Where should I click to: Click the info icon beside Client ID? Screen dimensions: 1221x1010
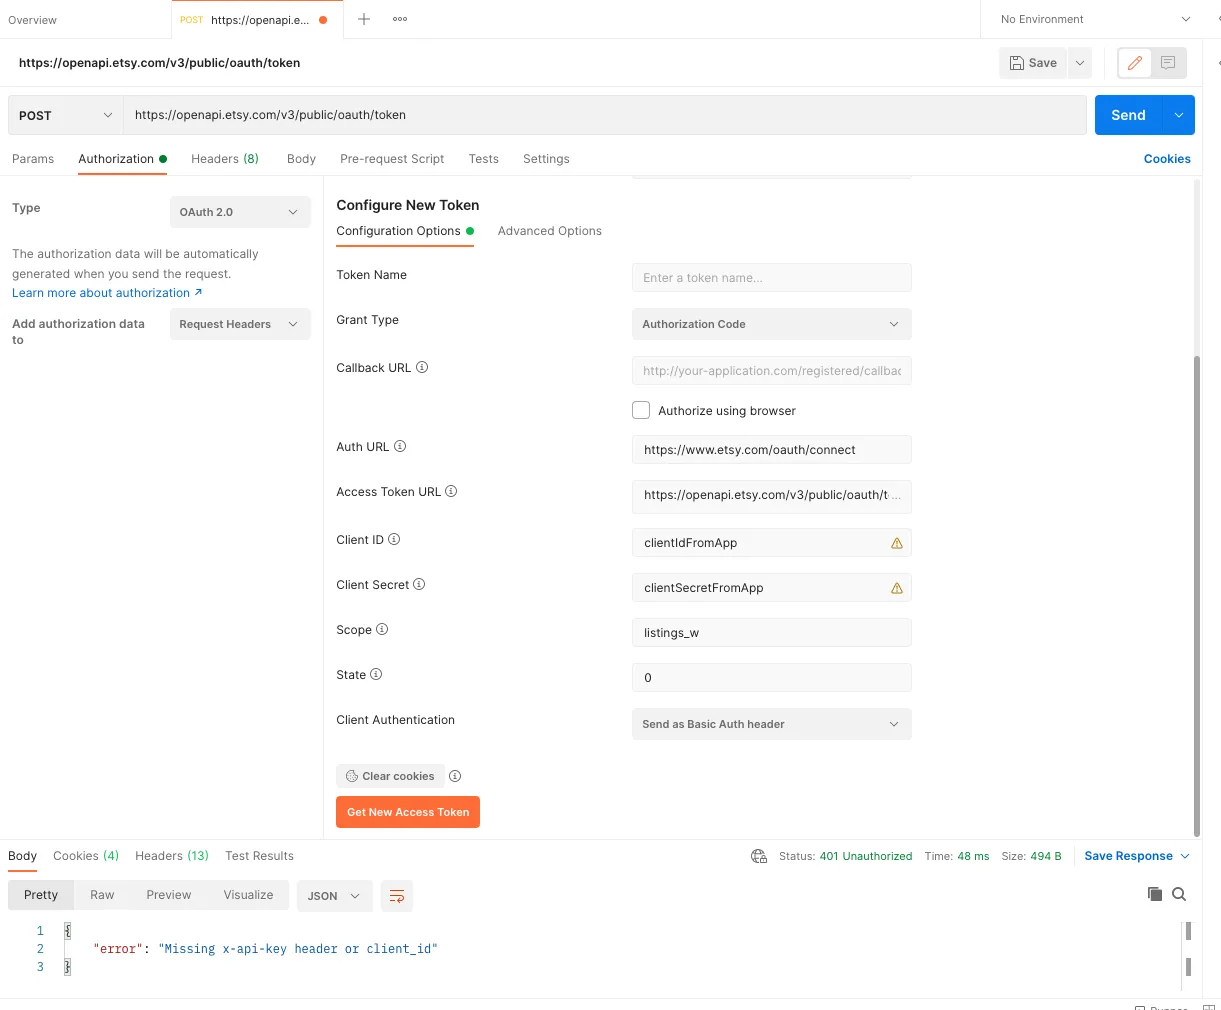point(394,539)
